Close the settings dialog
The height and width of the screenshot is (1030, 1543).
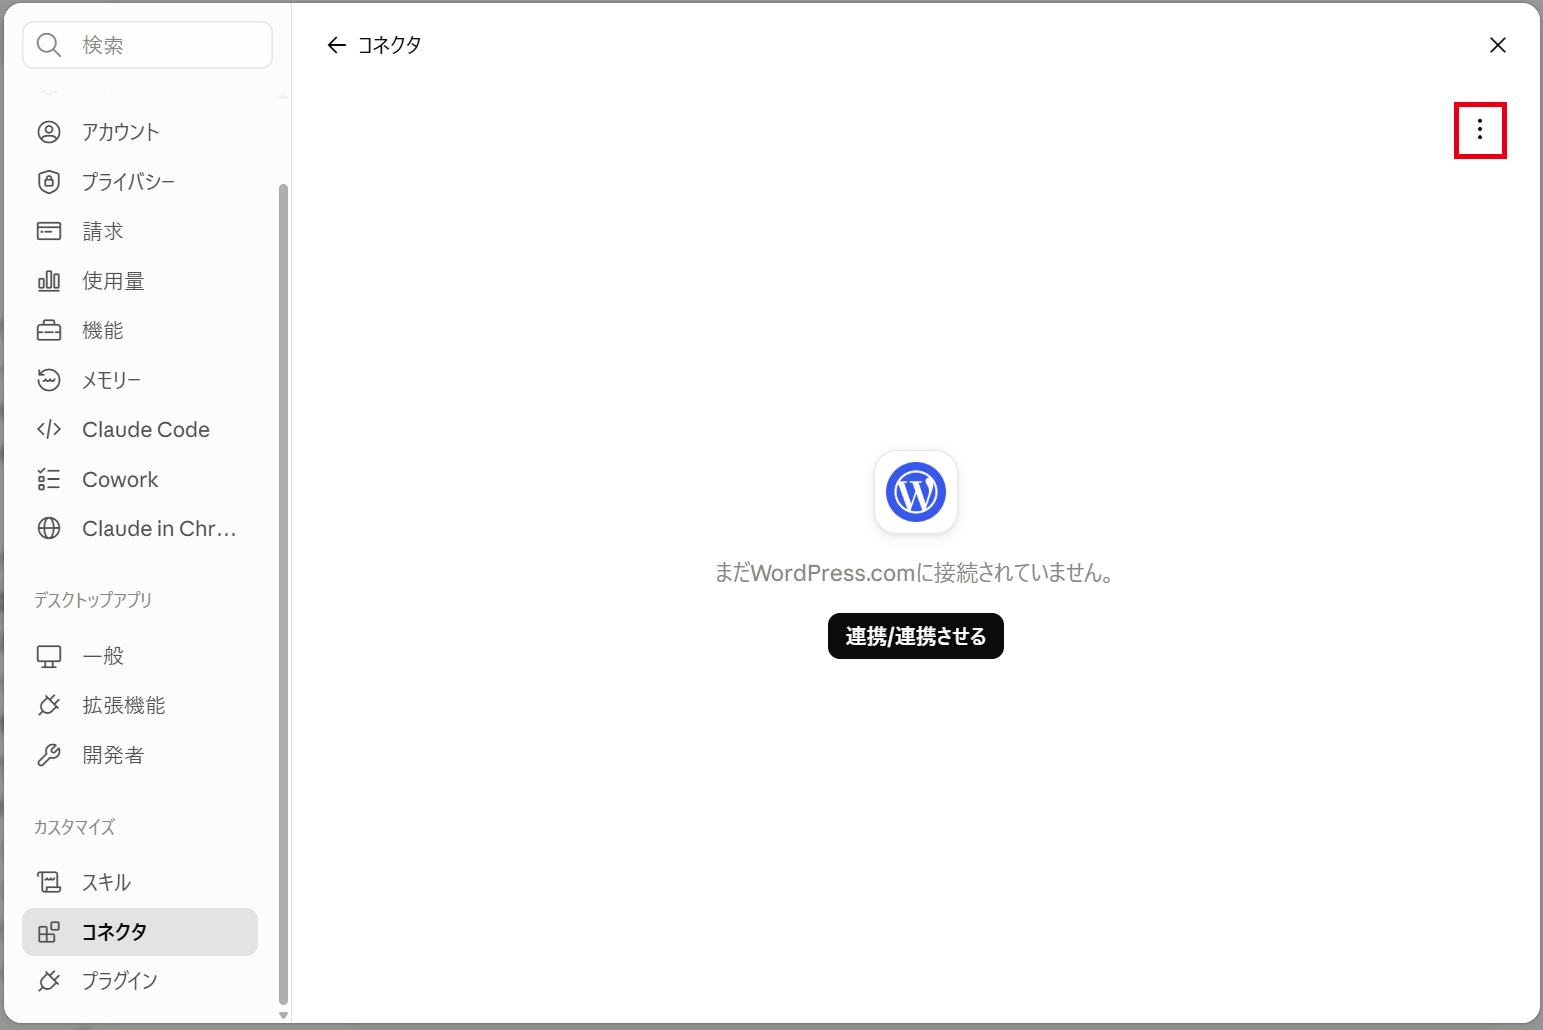coord(1498,45)
